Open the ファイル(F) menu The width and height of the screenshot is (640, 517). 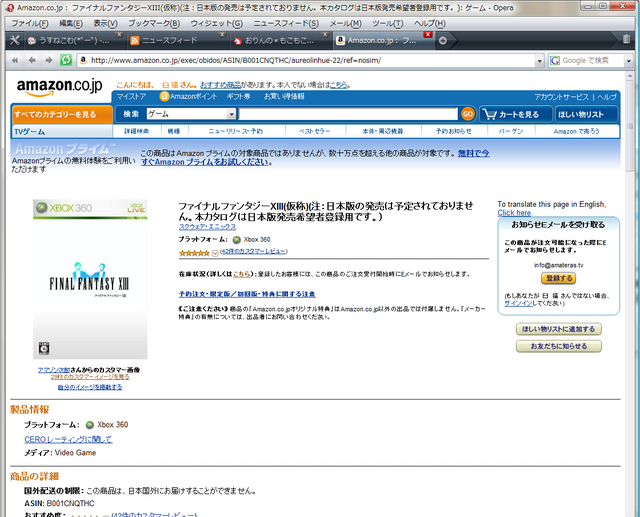point(30,23)
